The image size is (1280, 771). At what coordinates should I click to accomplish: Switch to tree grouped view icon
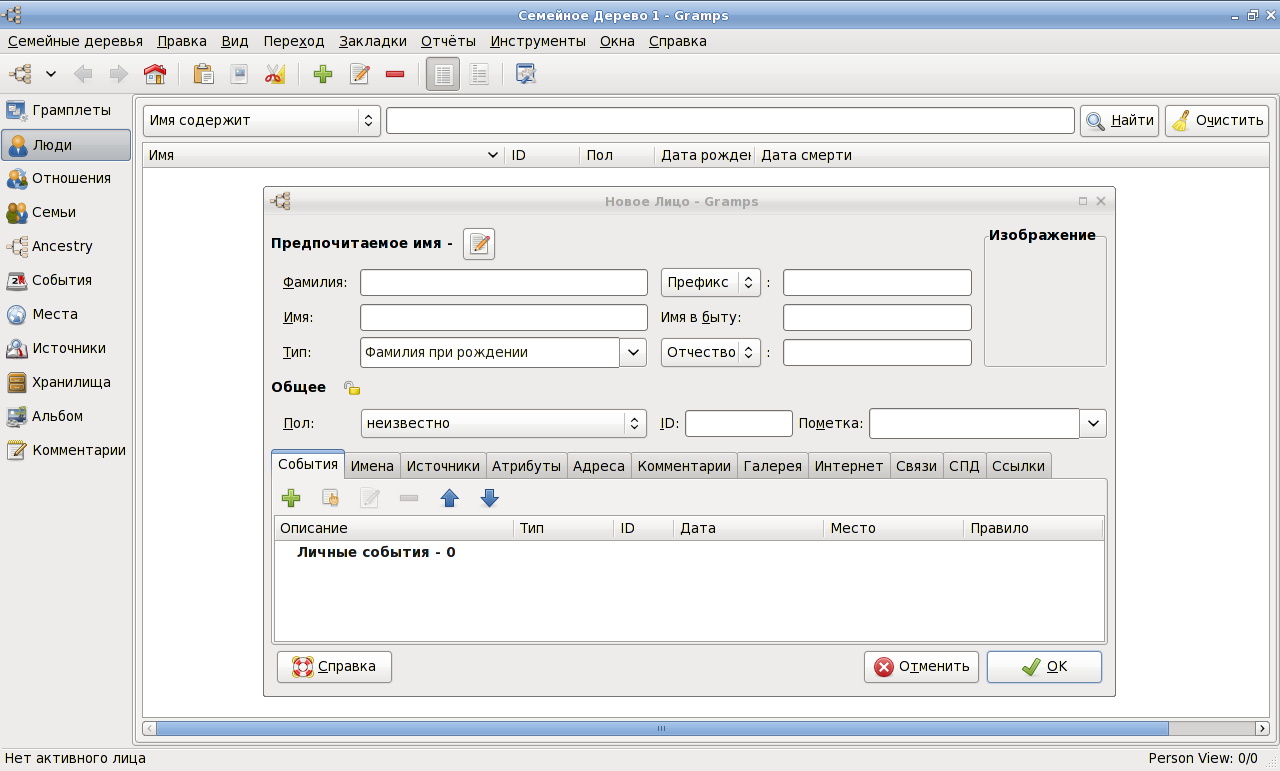click(x=479, y=74)
